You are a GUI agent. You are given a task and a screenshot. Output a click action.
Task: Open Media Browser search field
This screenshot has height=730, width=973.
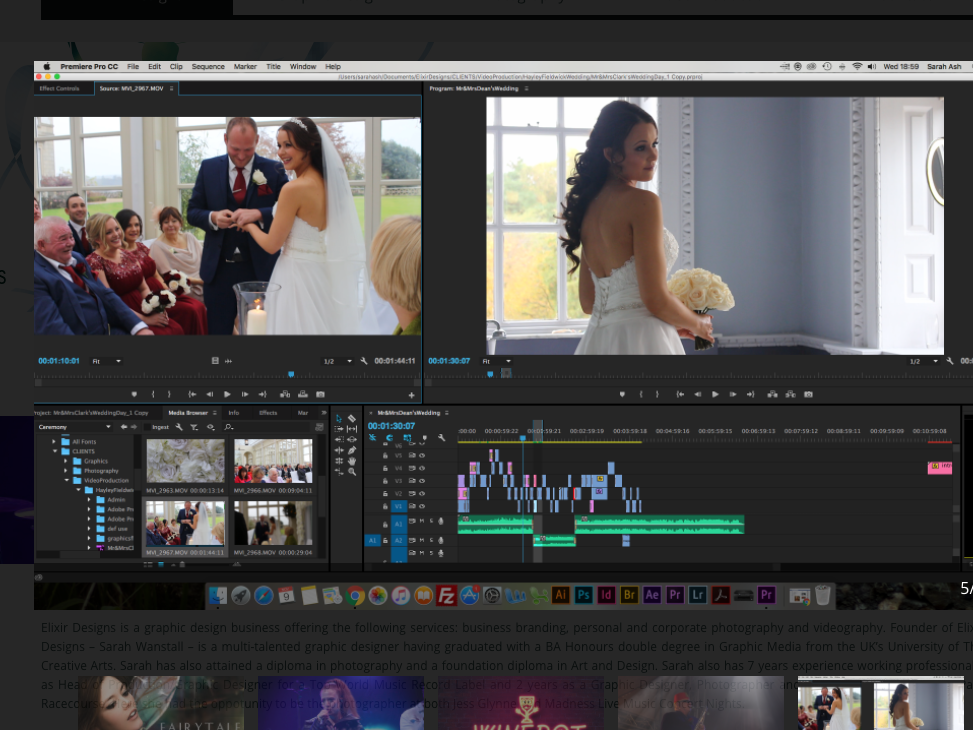pos(267,427)
